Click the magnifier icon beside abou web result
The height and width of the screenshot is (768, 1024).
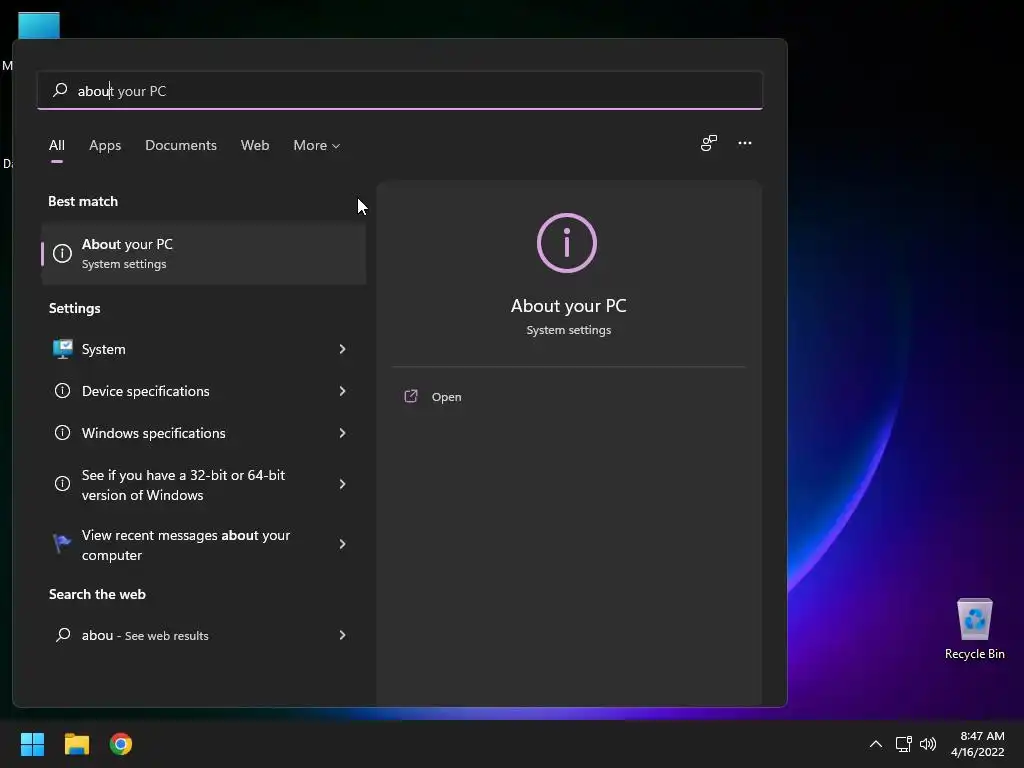(x=63, y=635)
